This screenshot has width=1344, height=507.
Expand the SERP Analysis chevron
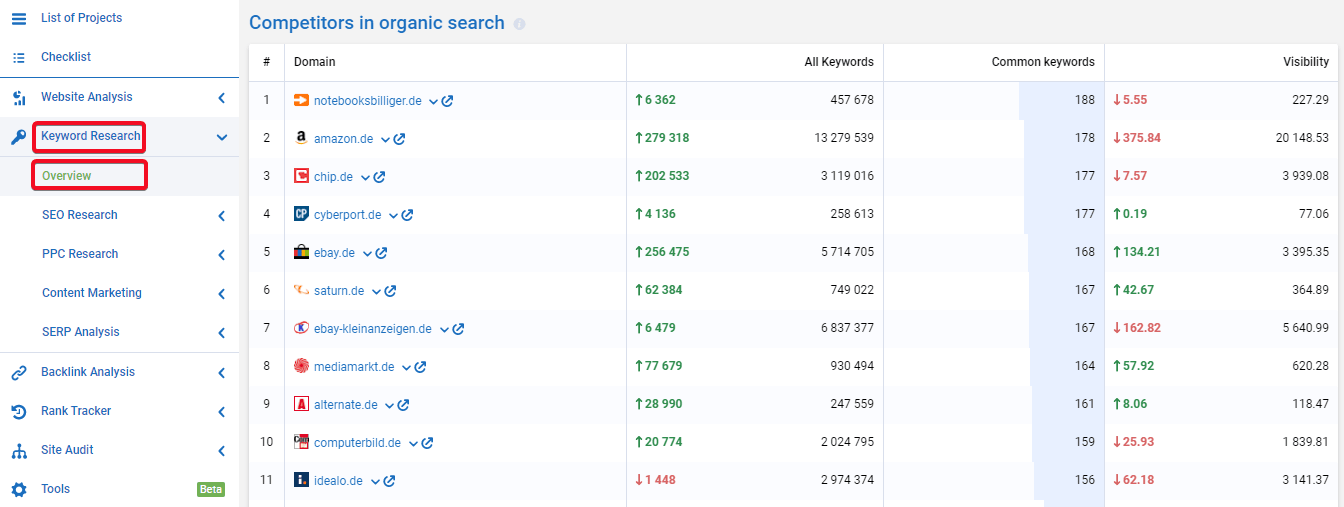click(221, 333)
